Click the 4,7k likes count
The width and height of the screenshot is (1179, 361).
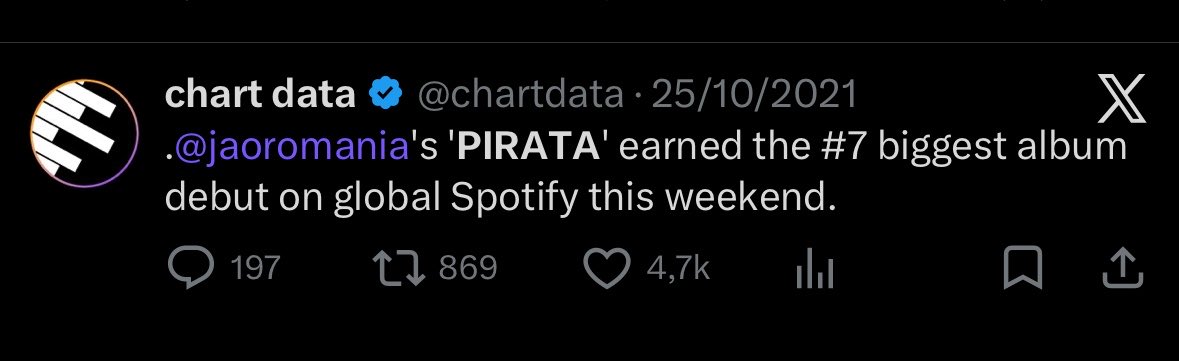(x=678, y=268)
